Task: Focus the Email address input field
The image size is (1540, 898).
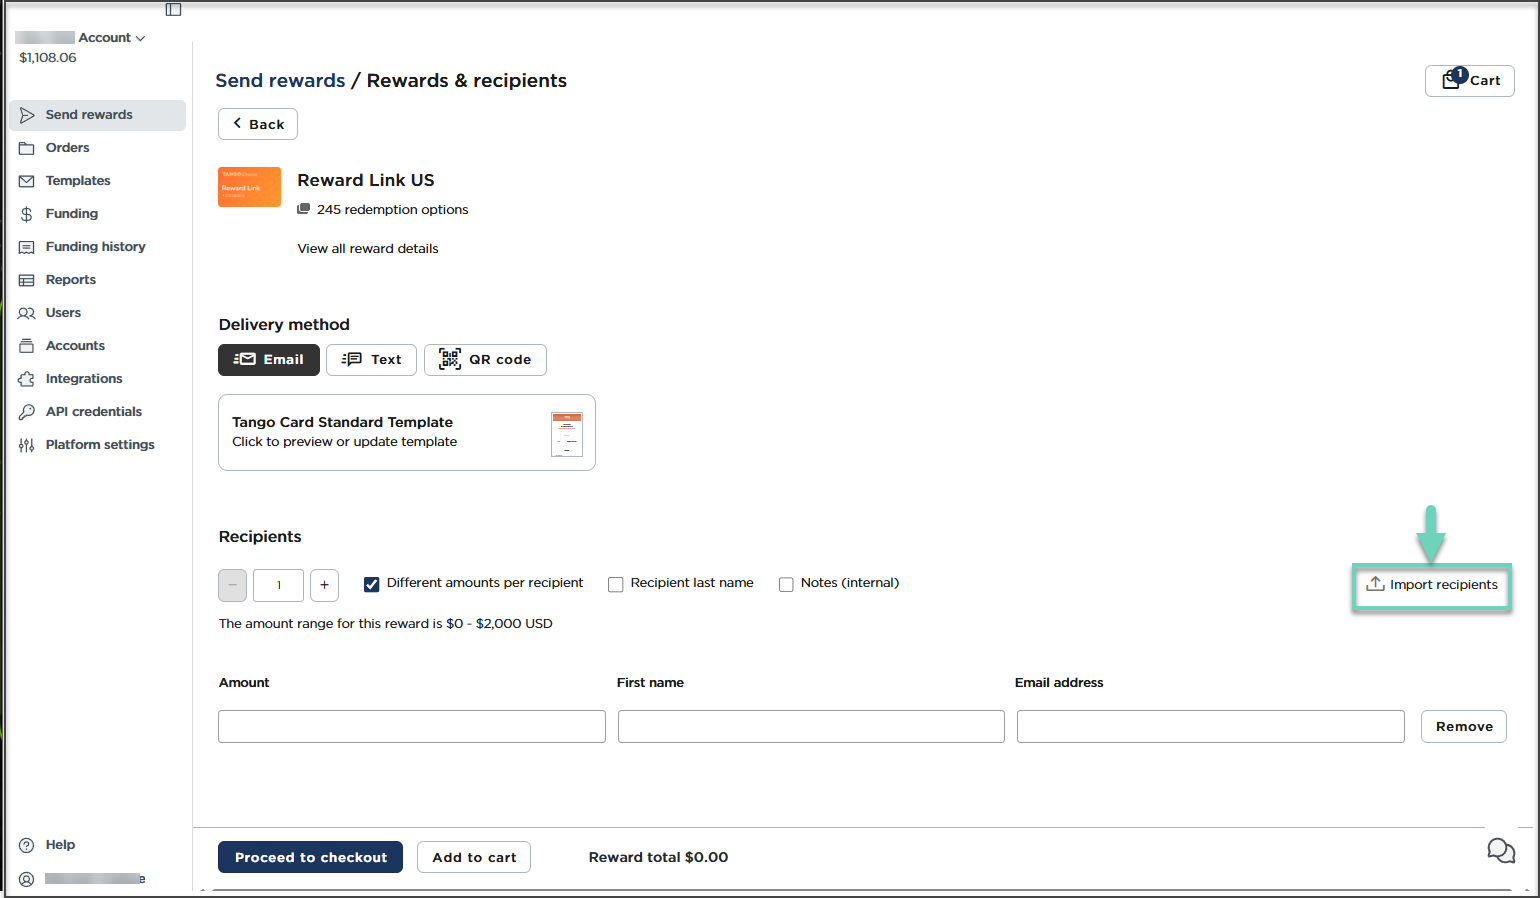Action: 1210,727
